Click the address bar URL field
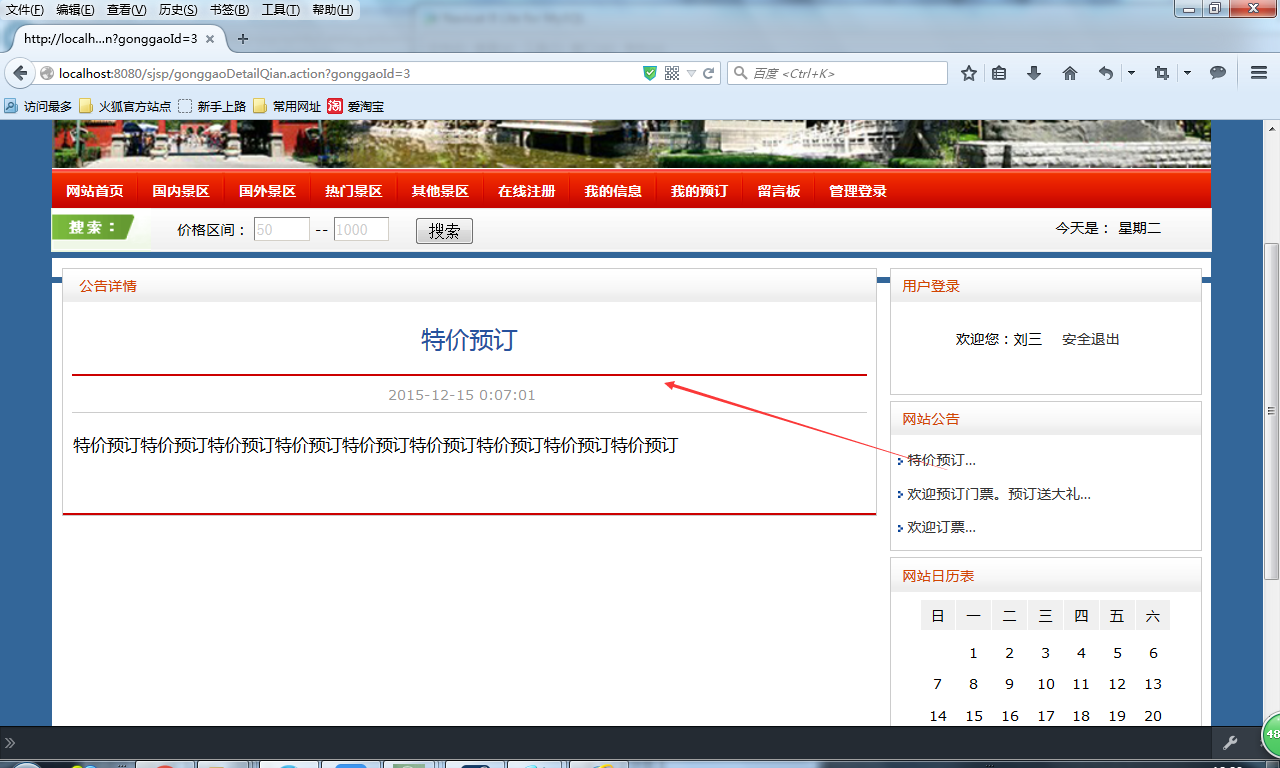Image resolution: width=1280 pixels, height=768 pixels. click(340, 73)
